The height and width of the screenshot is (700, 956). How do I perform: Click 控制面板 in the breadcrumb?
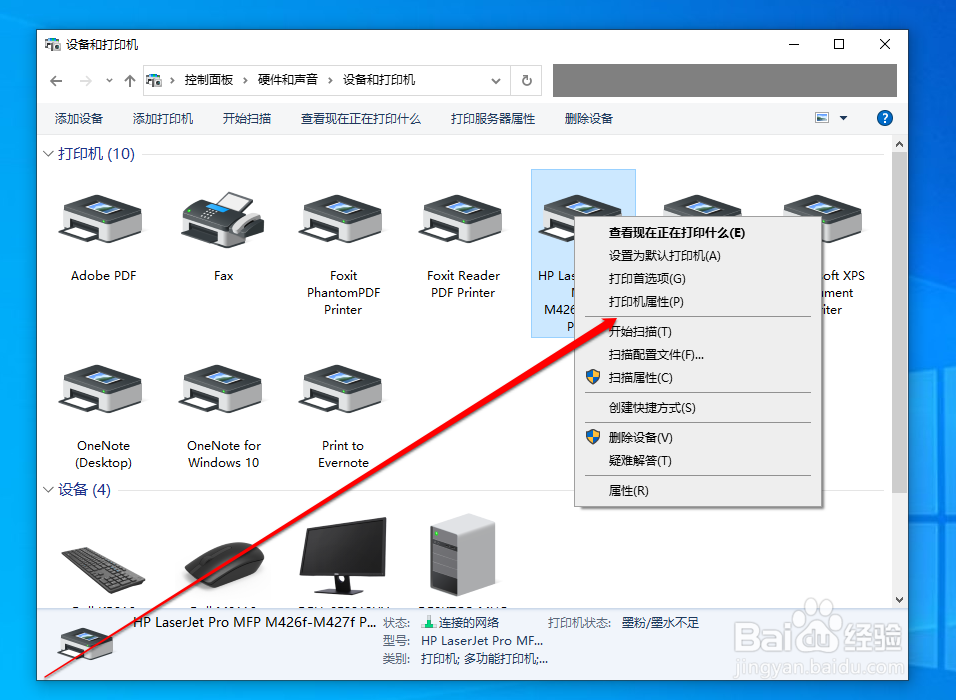(209, 80)
